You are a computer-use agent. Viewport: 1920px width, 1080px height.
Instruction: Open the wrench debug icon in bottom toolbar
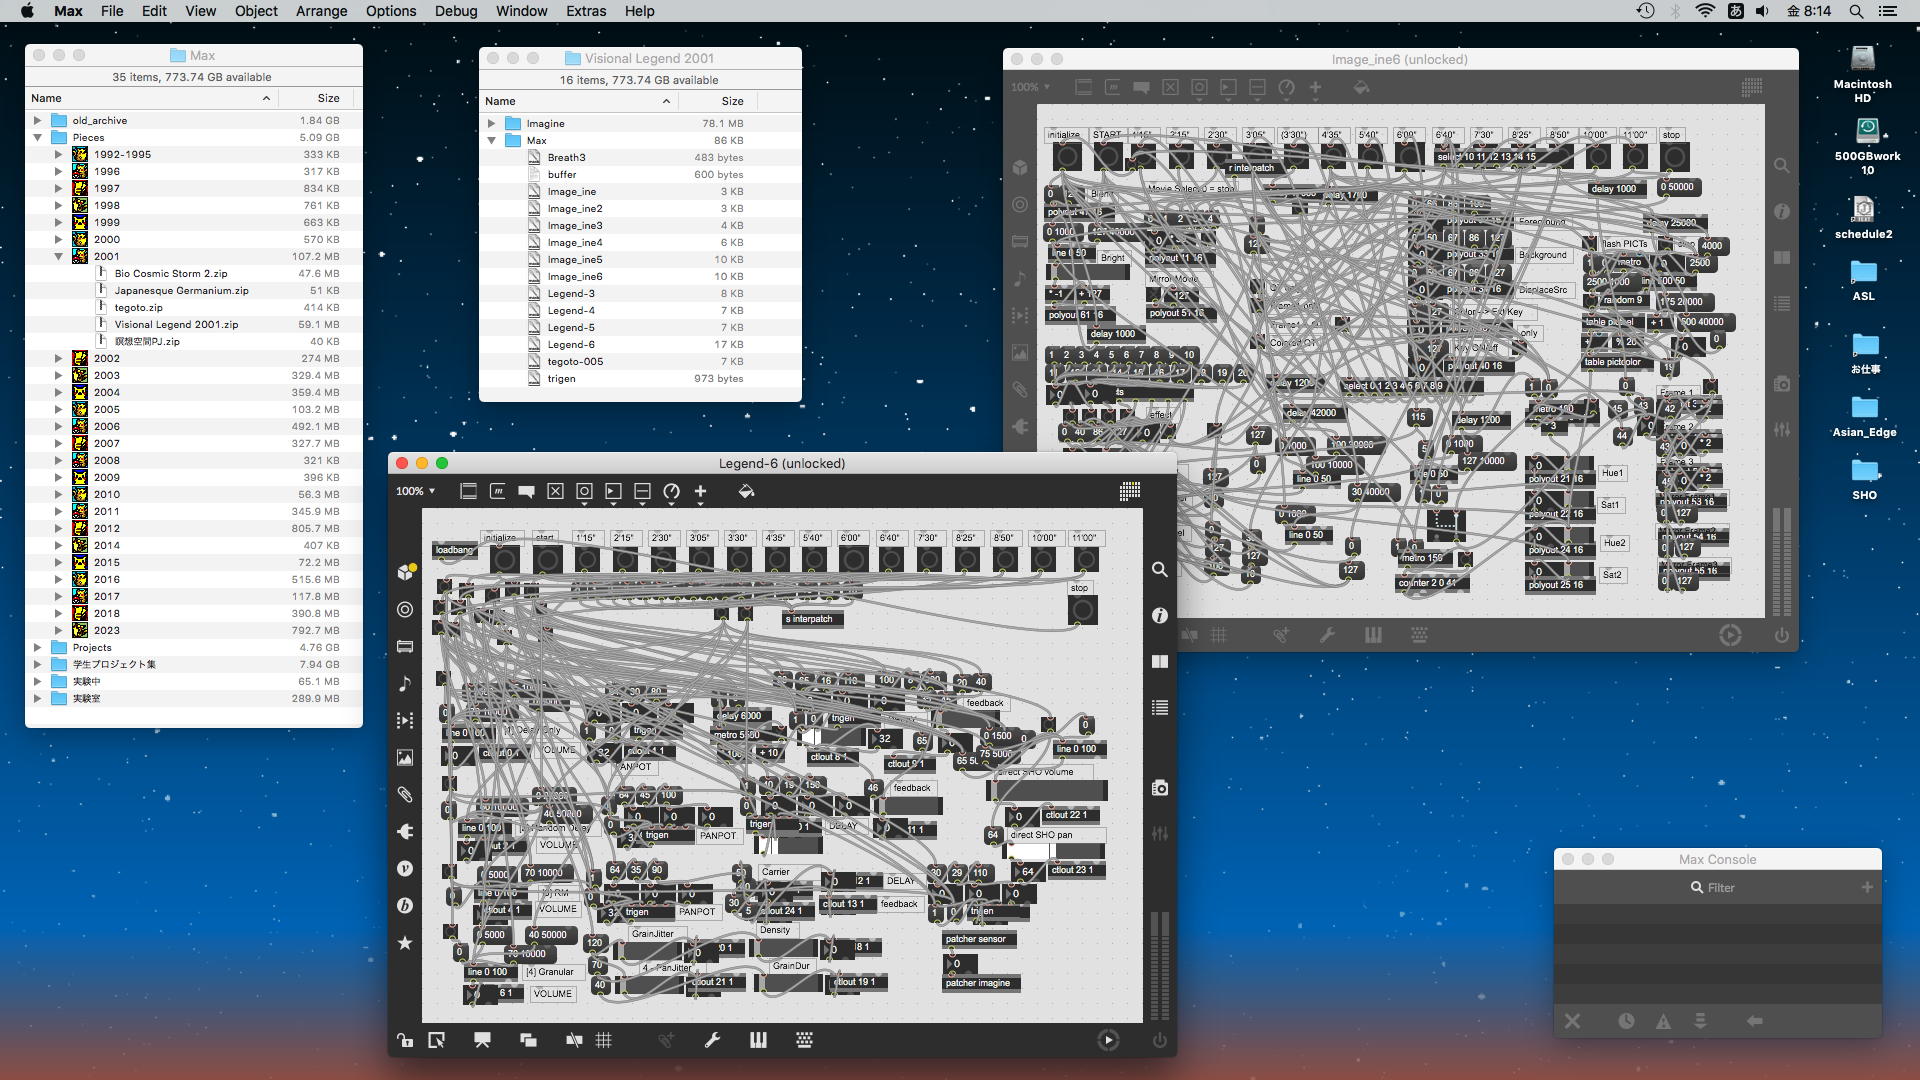click(x=712, y=1040)
